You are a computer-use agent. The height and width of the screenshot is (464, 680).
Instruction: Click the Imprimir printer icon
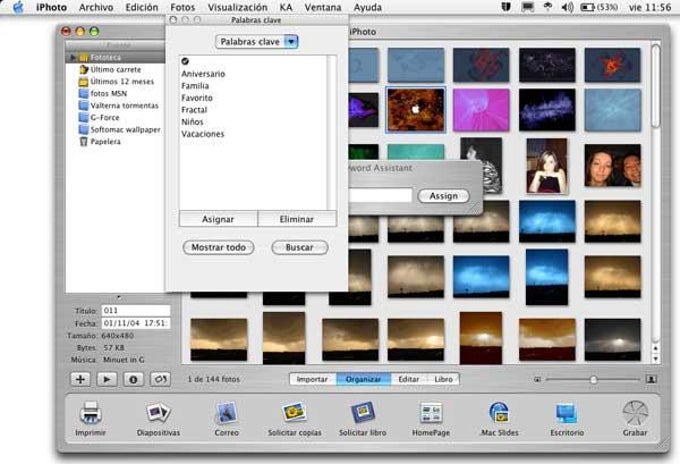click(91, 412)
